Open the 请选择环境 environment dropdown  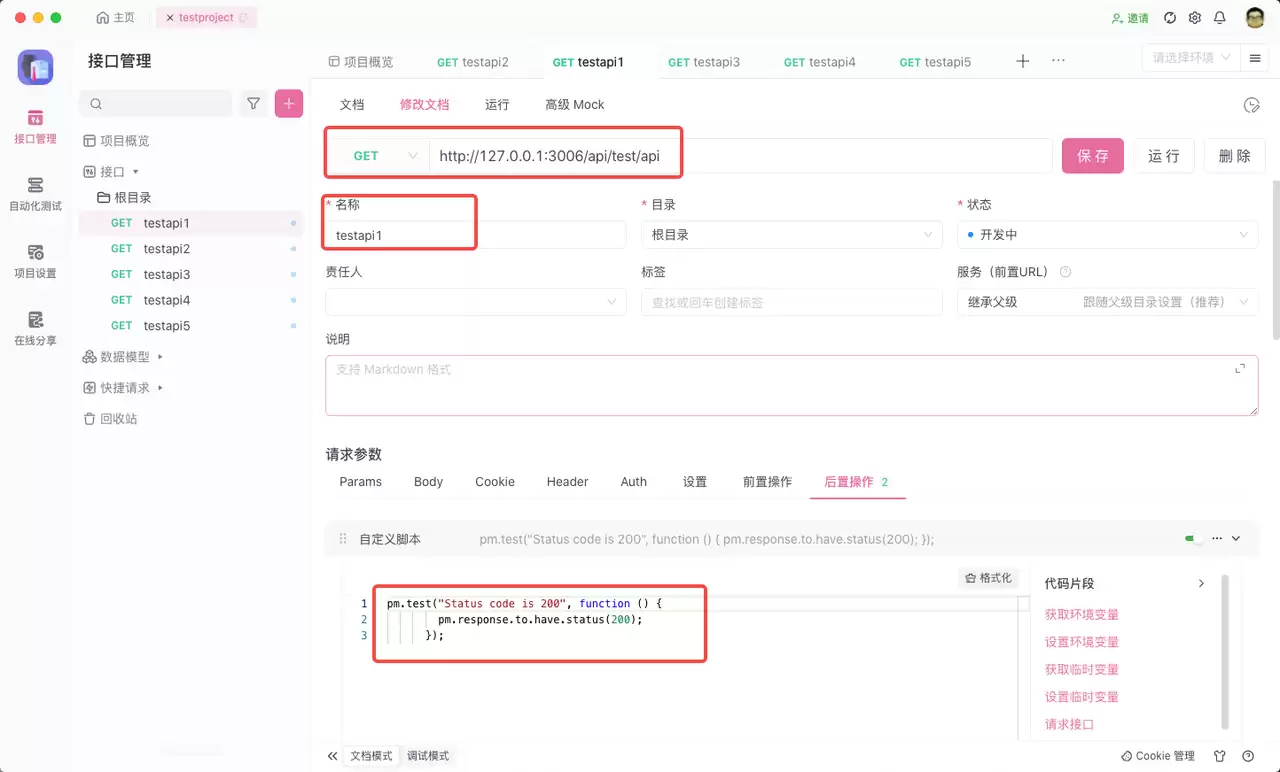(1191, 58)
